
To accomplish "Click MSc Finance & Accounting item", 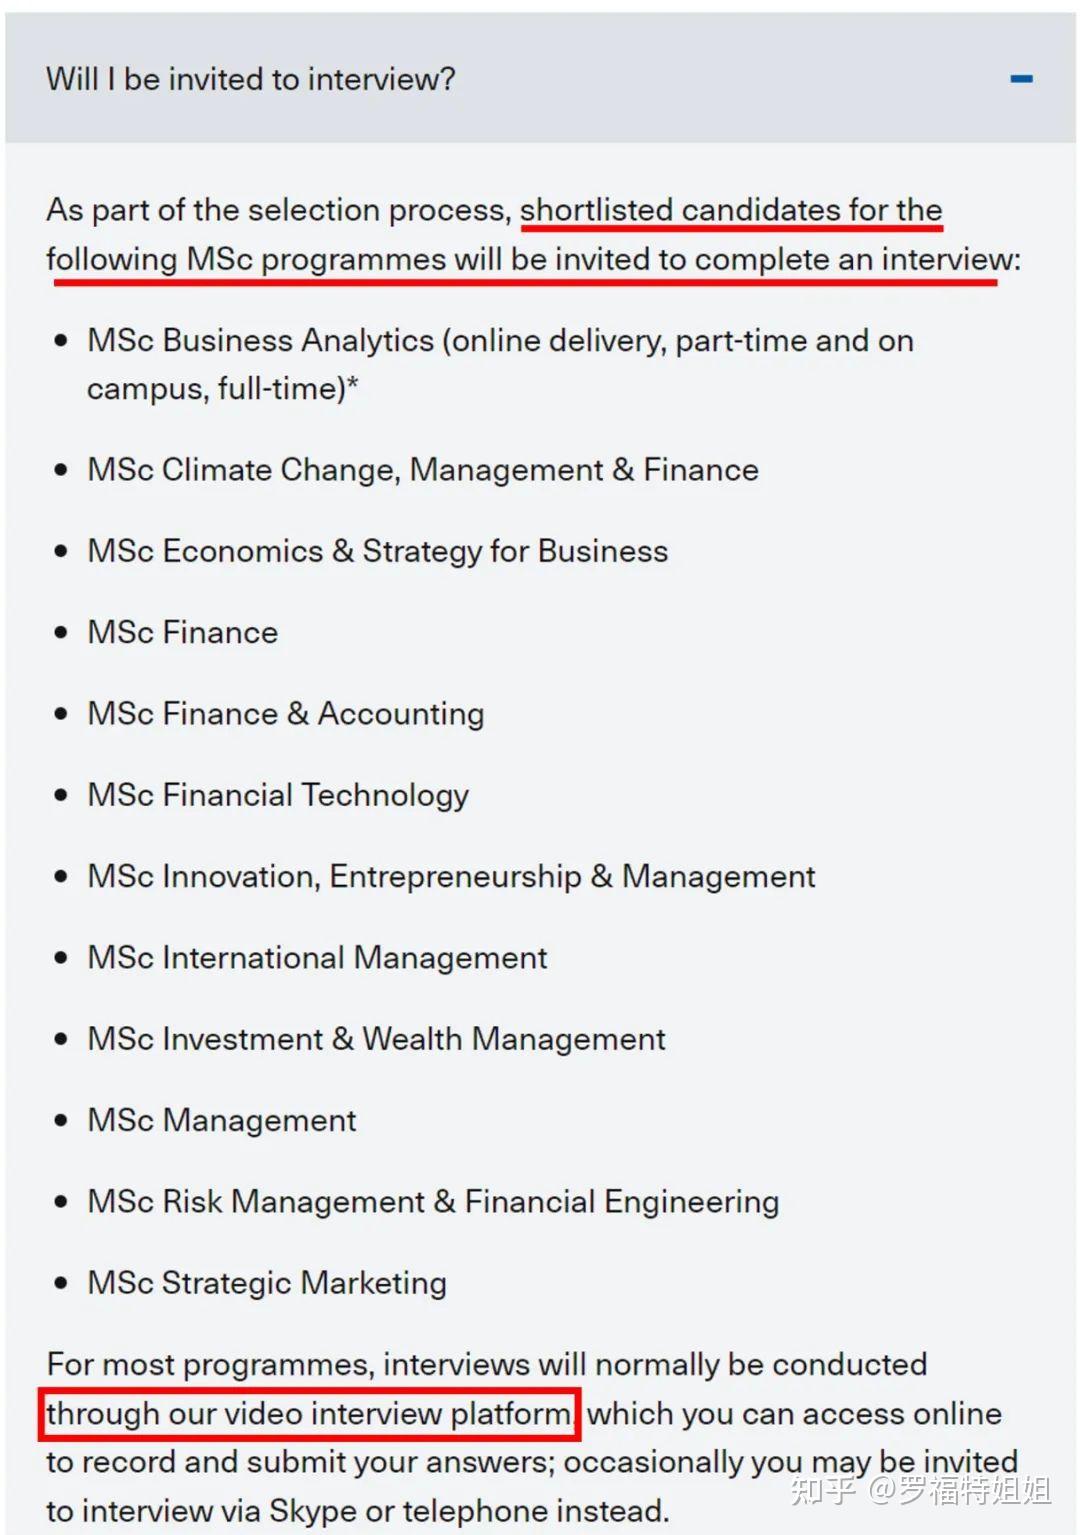I will coord(286,713).
